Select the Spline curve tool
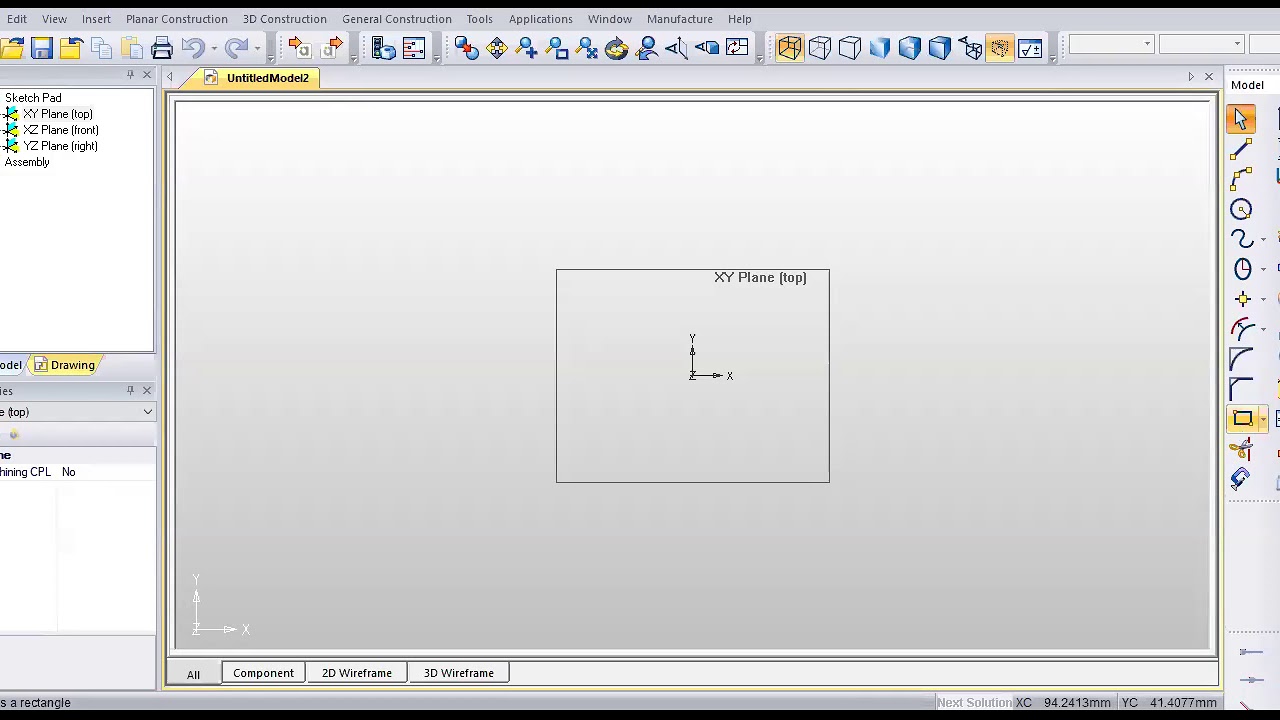The width and height of the screenshot is (1280, 720). pos(1241,239)
